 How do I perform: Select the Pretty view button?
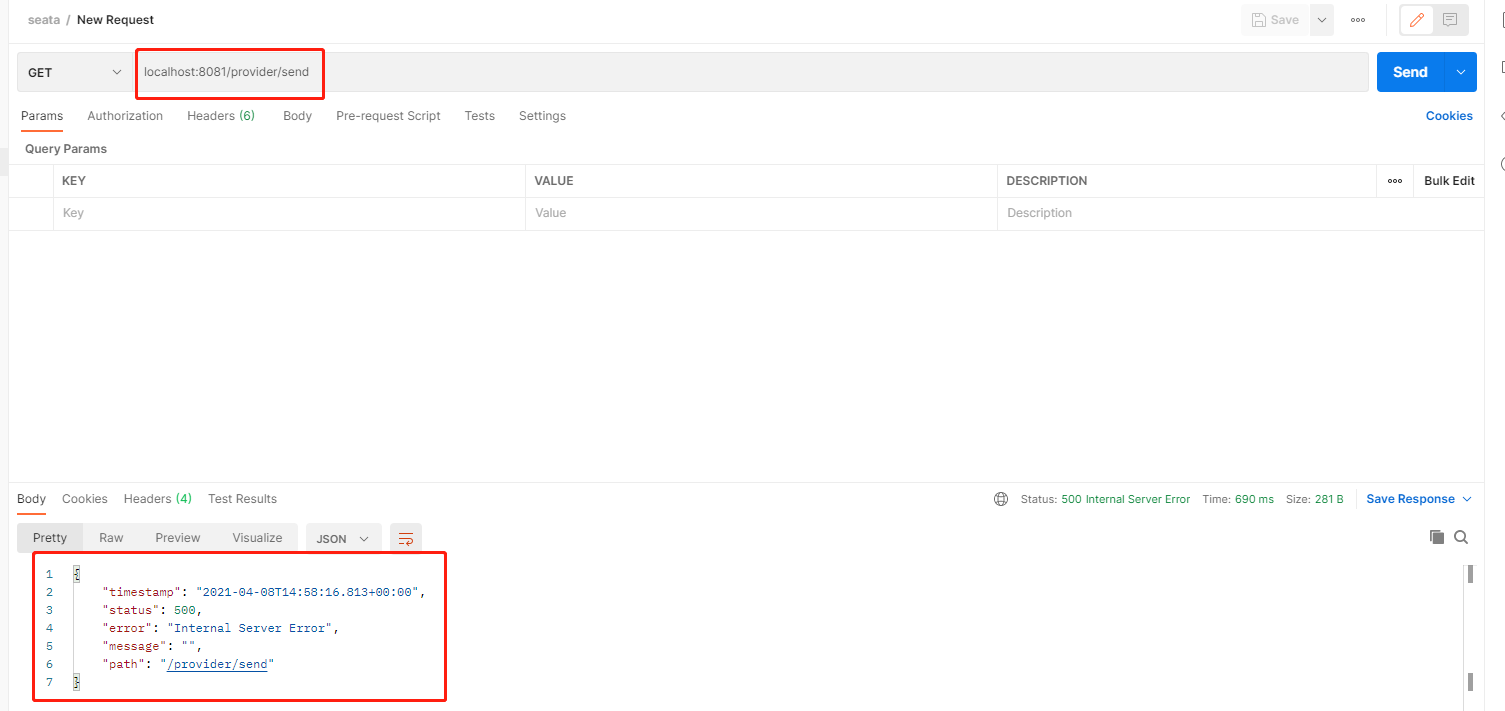[x=50, y=538]
